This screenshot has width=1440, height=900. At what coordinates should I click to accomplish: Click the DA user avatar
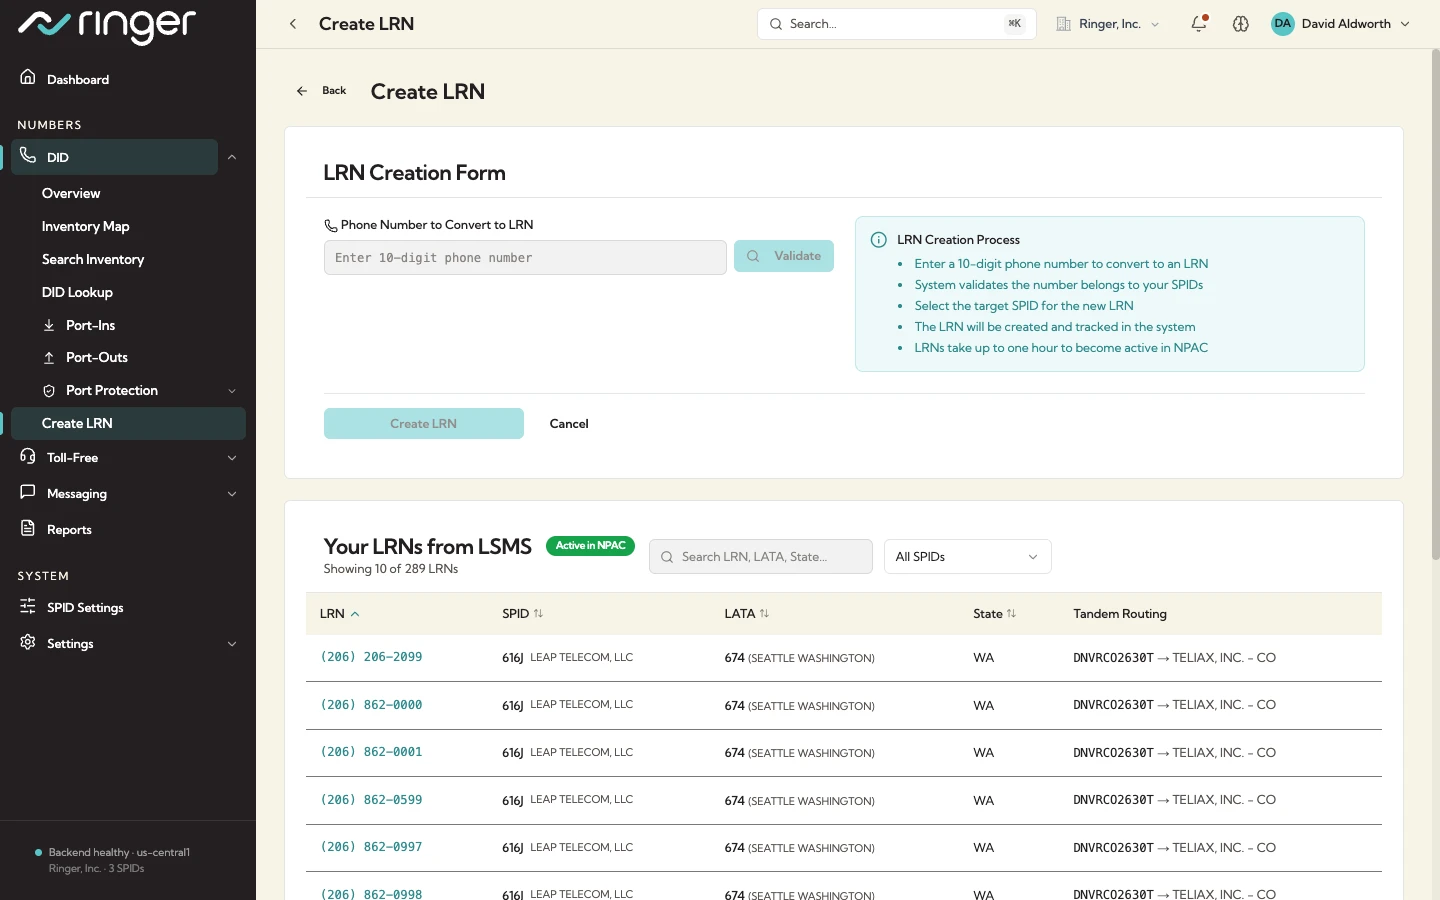pos(1282,24)
